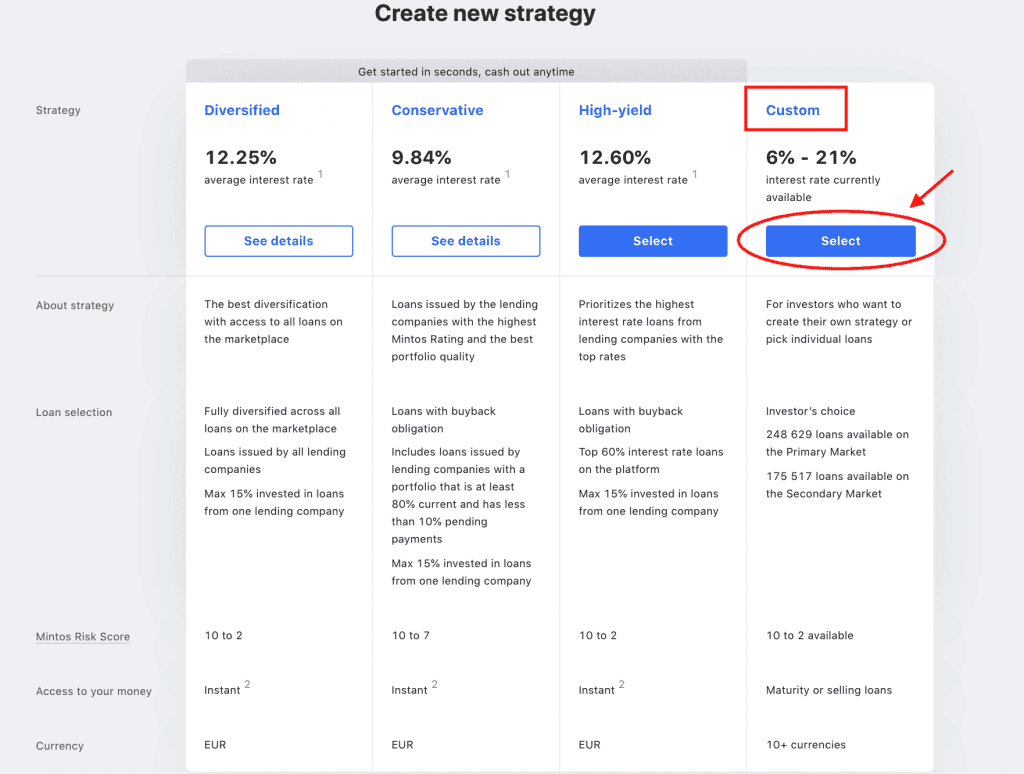Select the High-yield strategy
This screenshot has width=1024, height=774.
coord(653,241)
